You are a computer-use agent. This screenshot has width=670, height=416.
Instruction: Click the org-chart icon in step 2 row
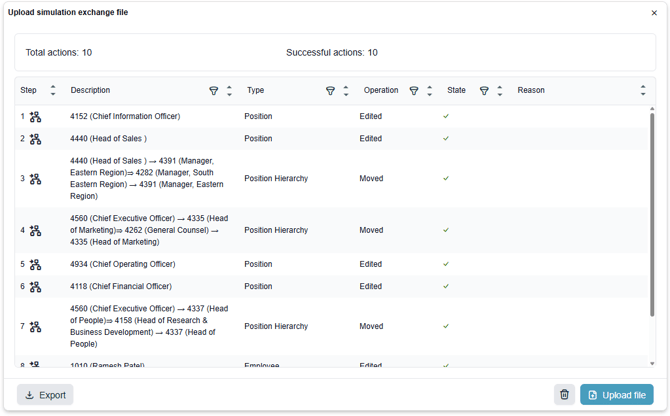[x=35, y=139]
